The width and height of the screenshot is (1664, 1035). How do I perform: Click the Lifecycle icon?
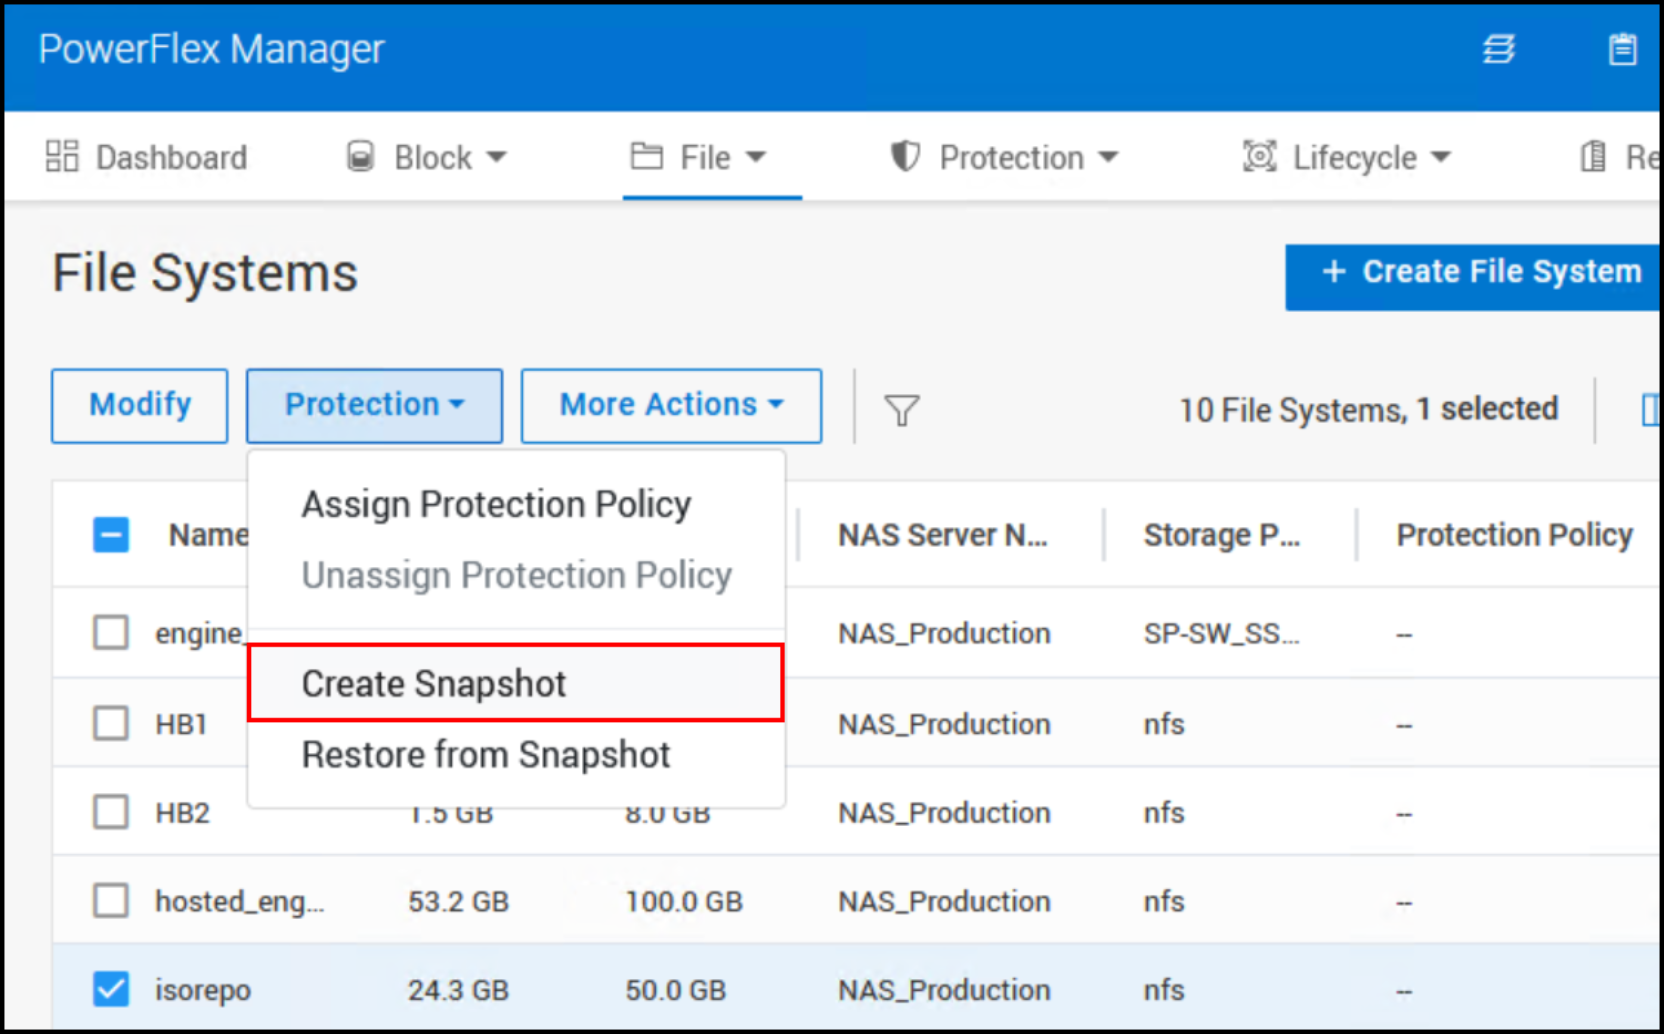tap(1259, 156)
